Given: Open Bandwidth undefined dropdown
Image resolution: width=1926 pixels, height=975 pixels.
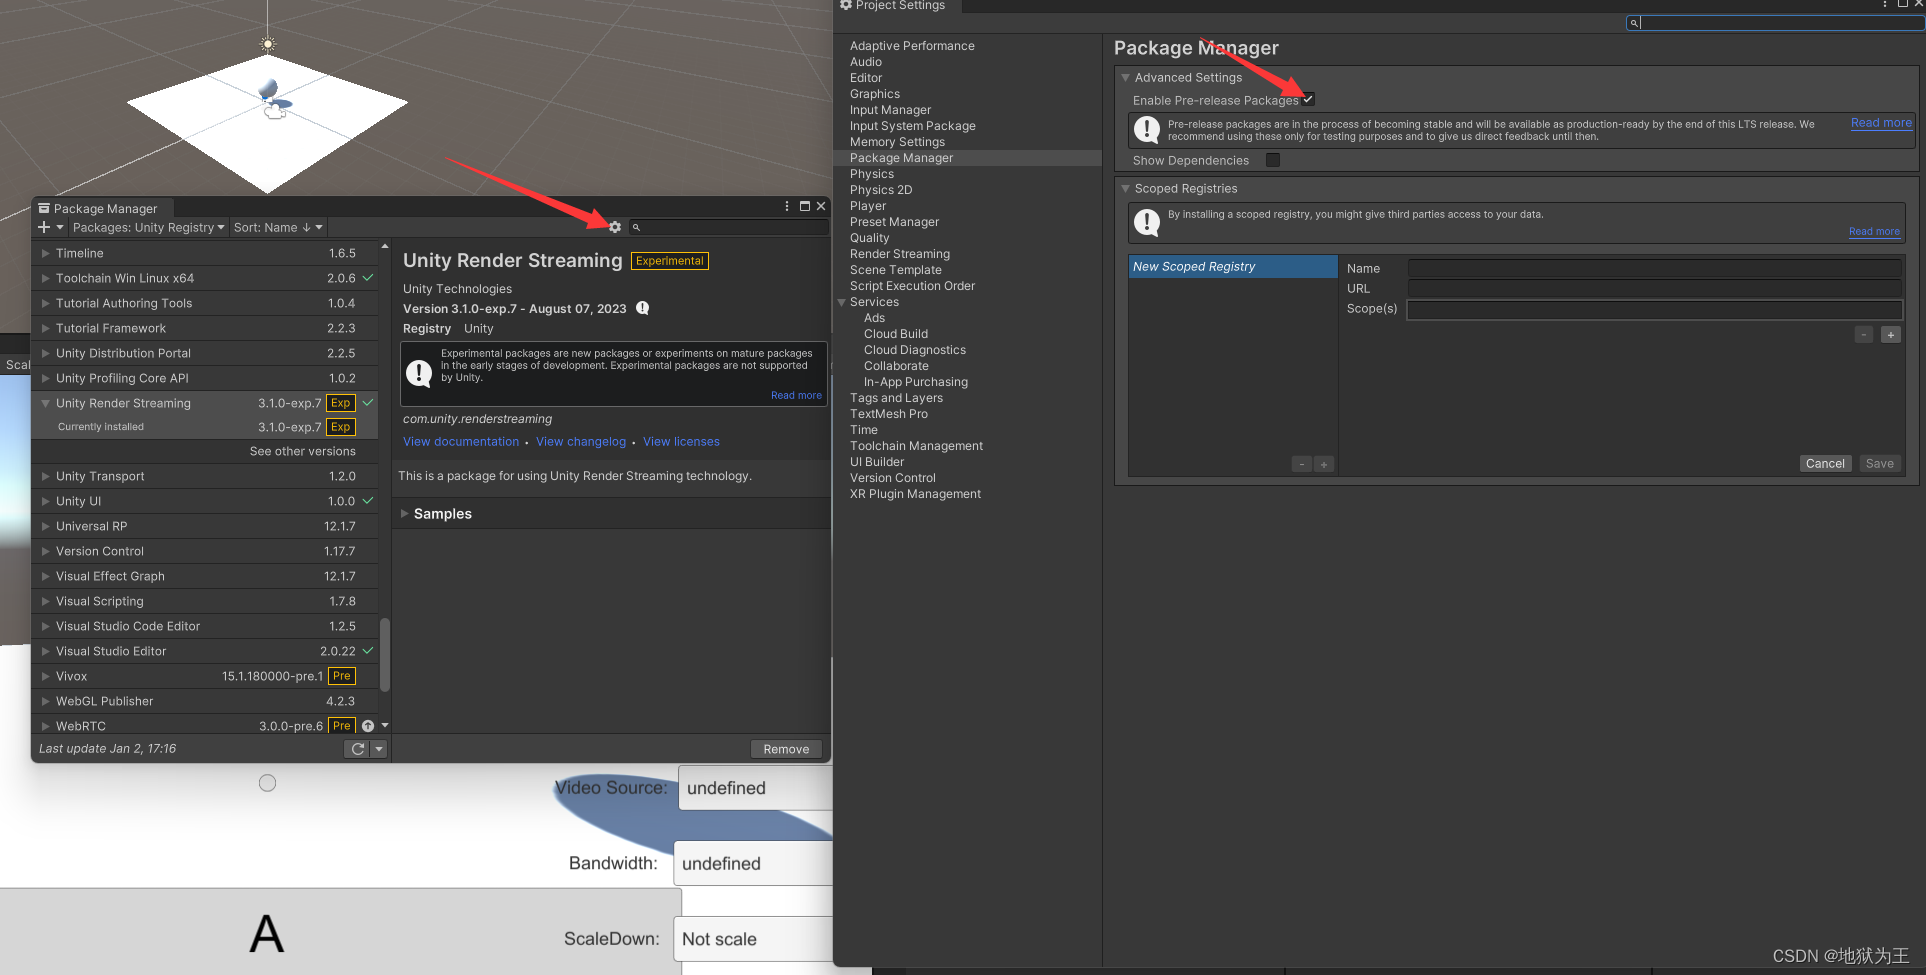Looking at the screenshot, I should point(754,863).
